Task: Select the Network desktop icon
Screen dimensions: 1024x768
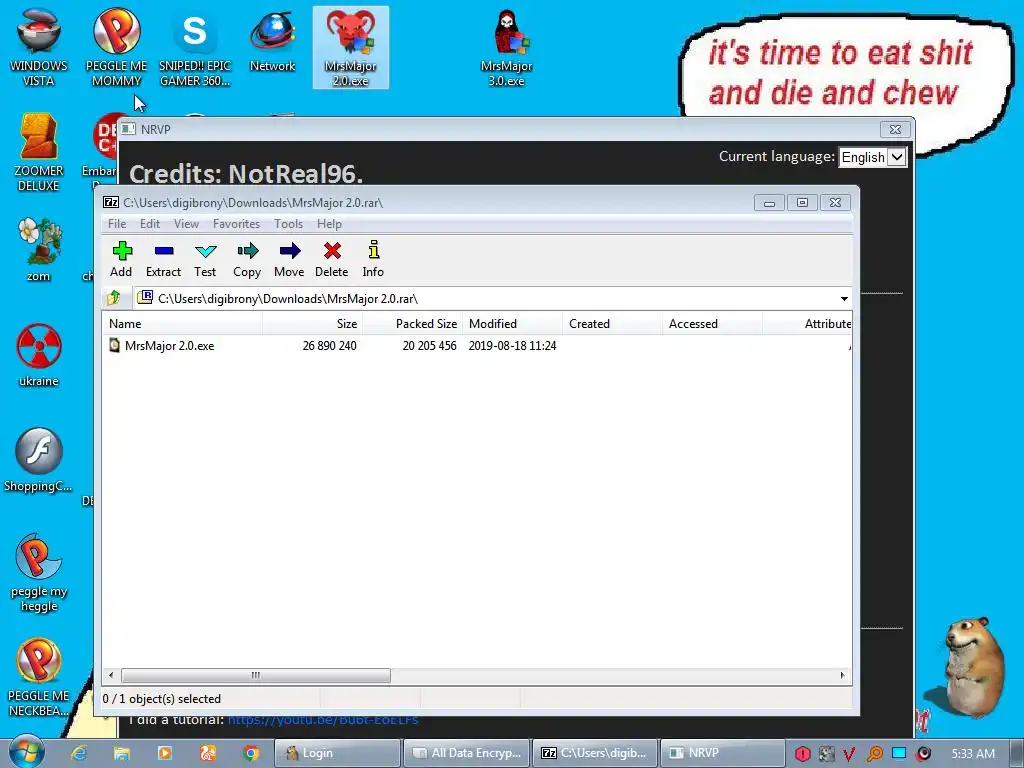Action: (x=272, y=40)
